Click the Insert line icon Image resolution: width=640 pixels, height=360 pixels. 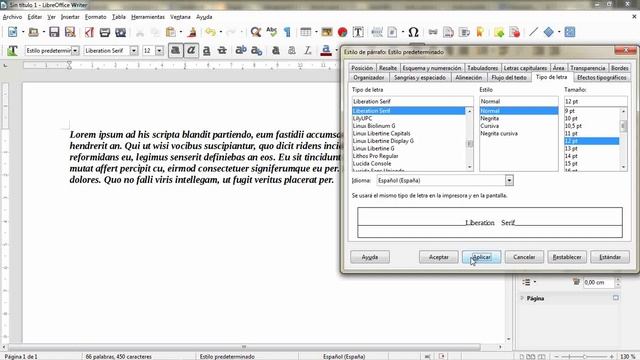point(533,32)
